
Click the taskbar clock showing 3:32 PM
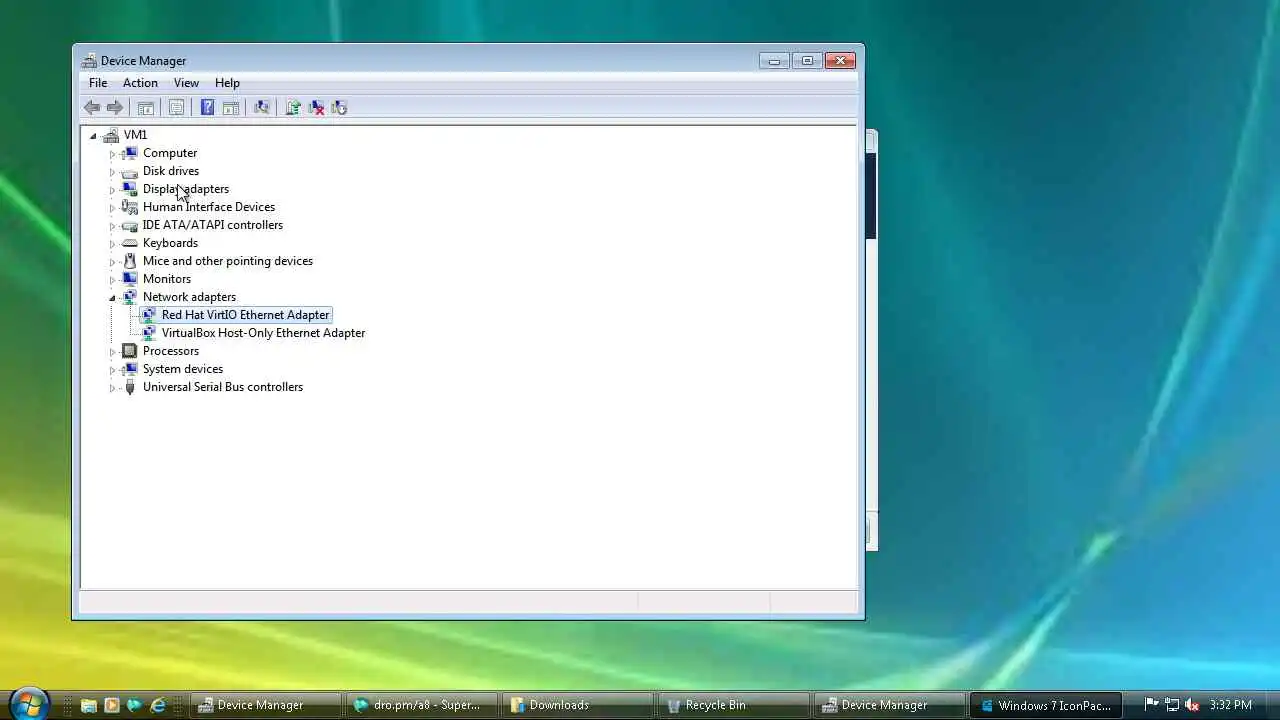point(1230,705)
